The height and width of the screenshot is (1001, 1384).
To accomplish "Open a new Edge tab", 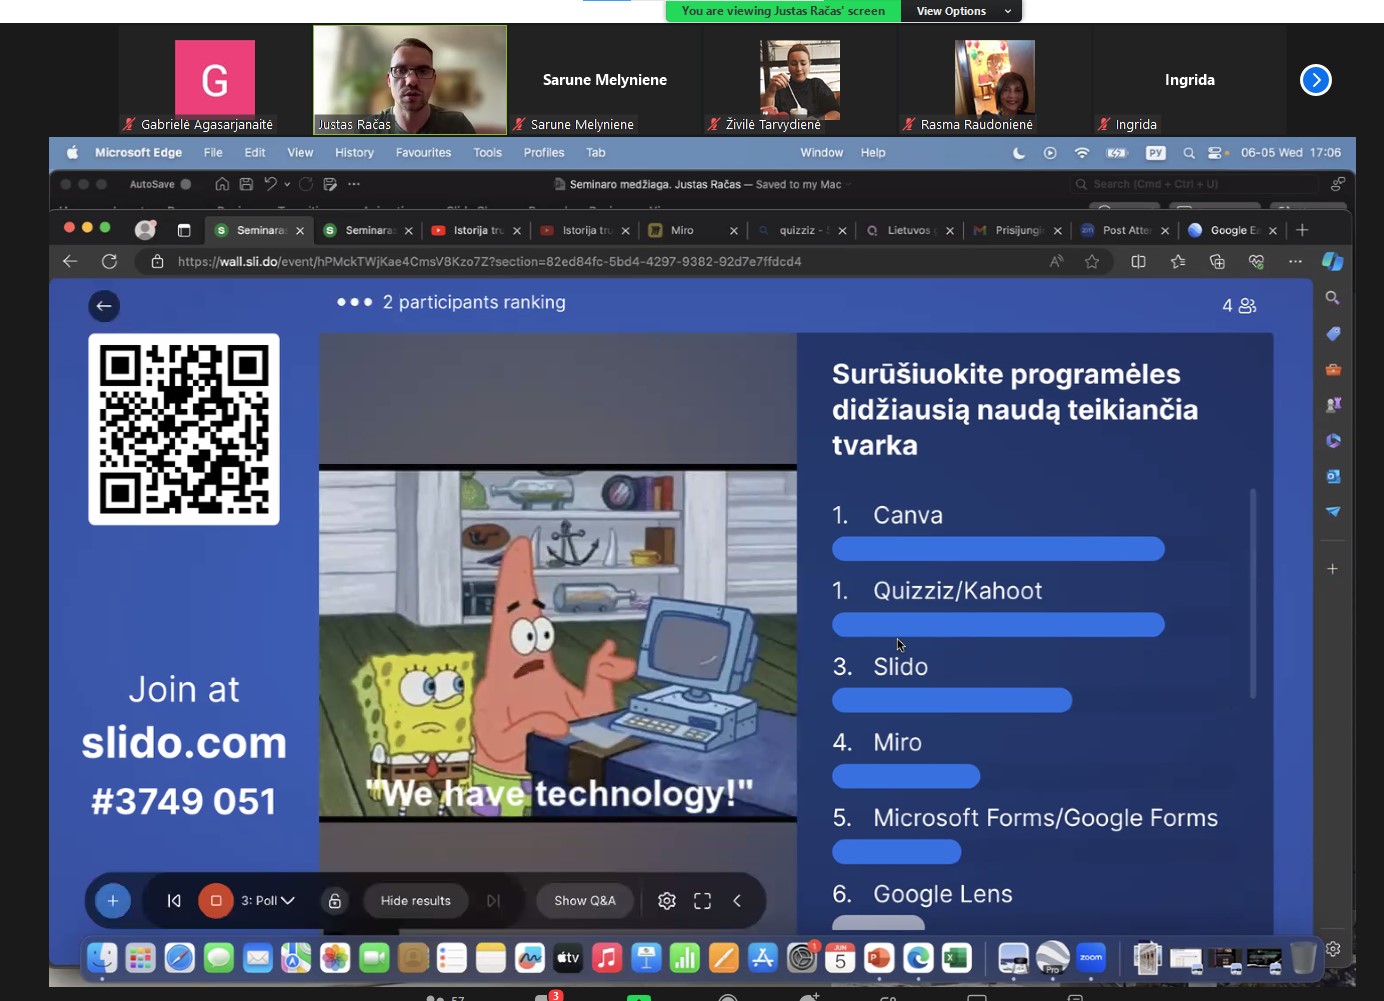I will coord(1302,230).
